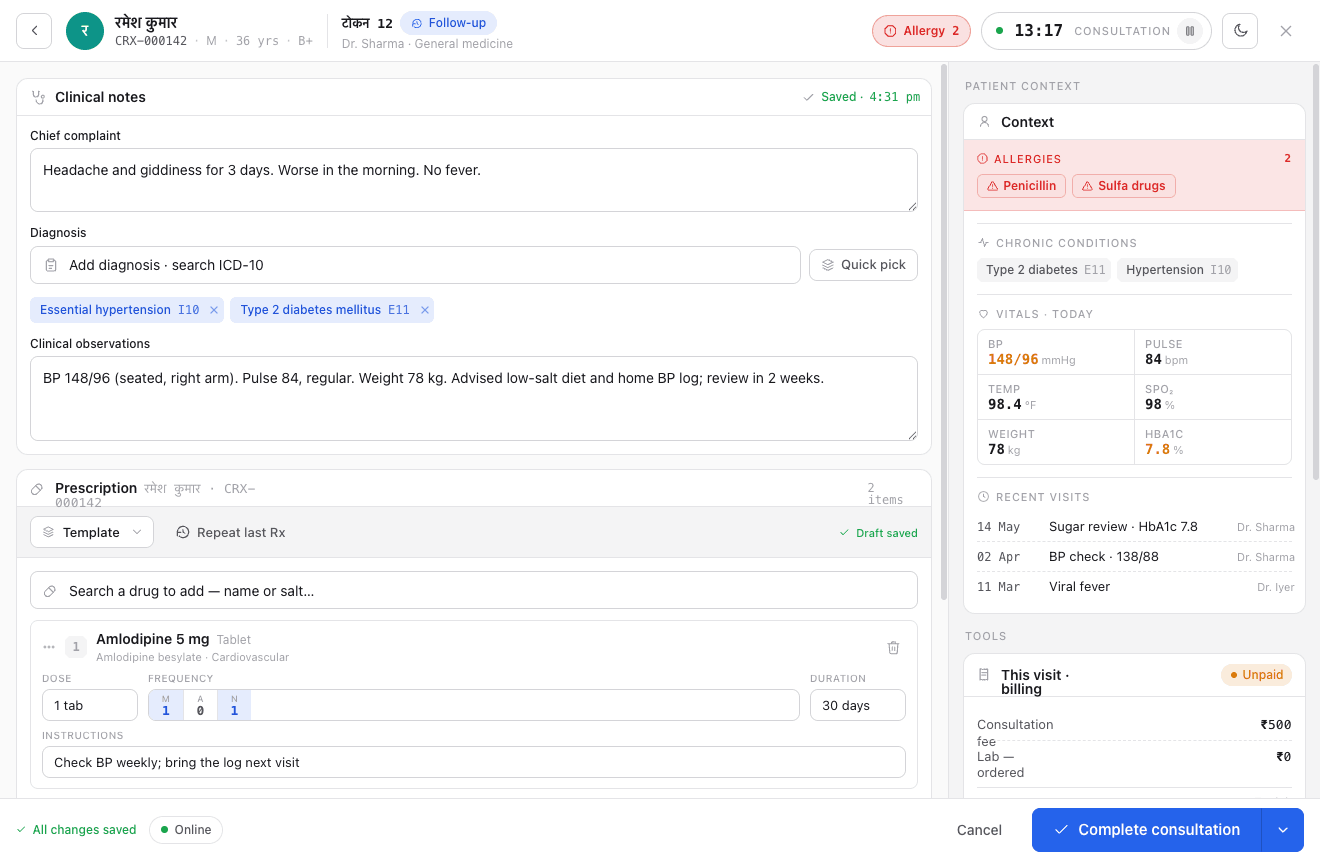Click the HbA1c 7.8 % vitals cell
Image resolution: width=1320 pixels, height=860 pixels.
pos(1213,442)
